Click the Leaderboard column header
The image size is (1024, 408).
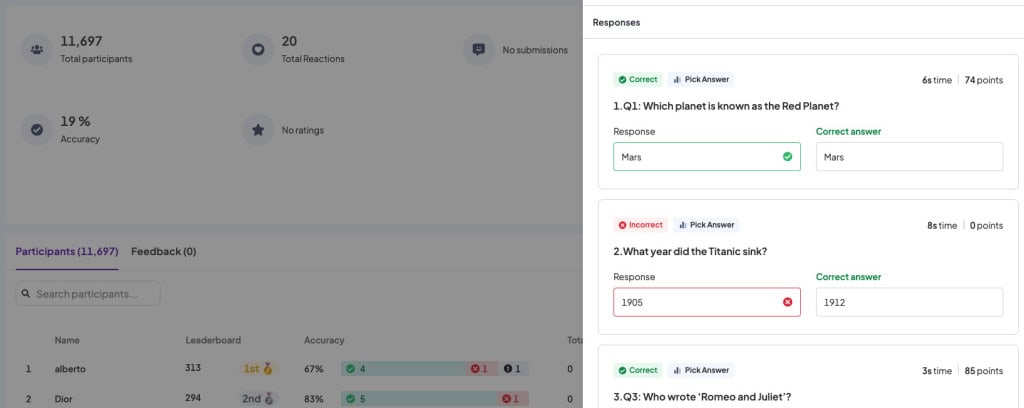tap(213, 340)
